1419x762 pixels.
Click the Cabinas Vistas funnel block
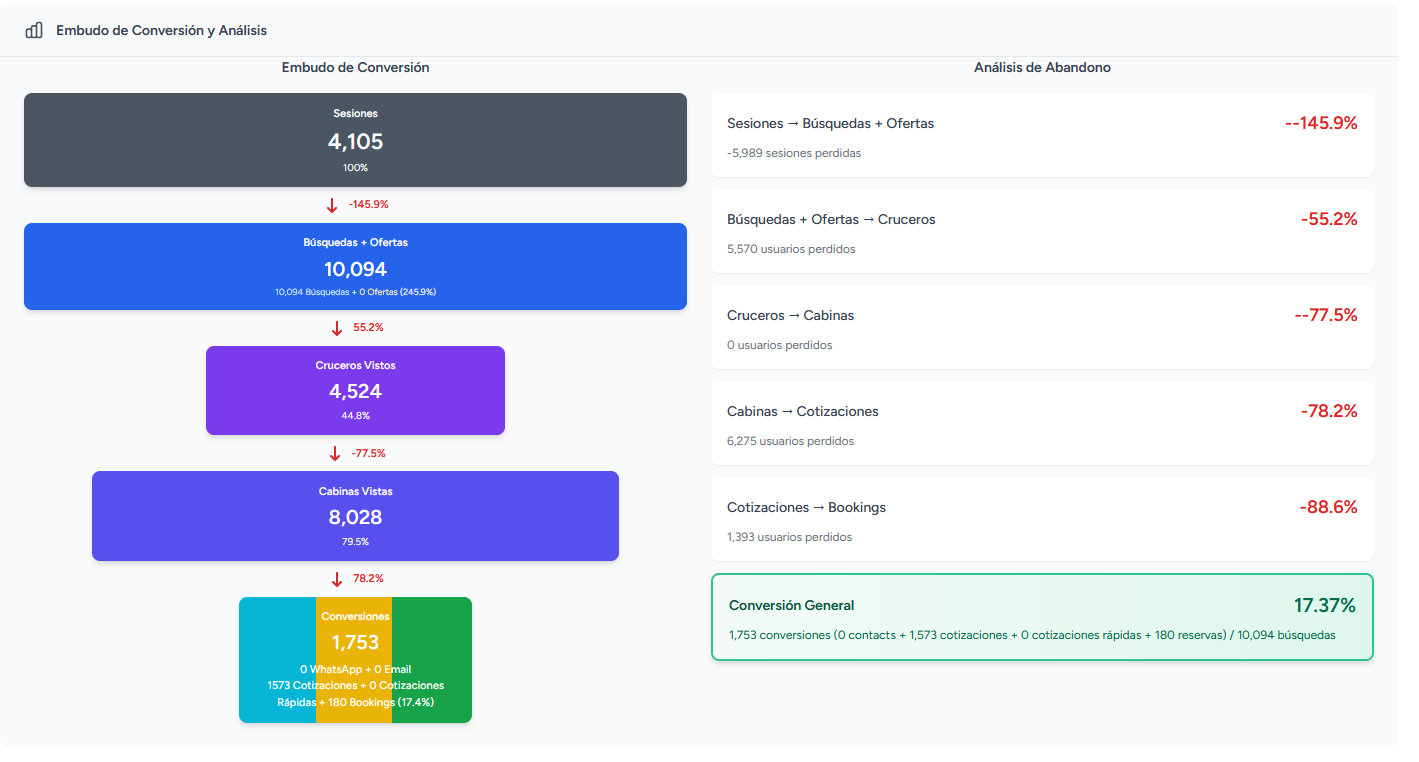point(355,516)
